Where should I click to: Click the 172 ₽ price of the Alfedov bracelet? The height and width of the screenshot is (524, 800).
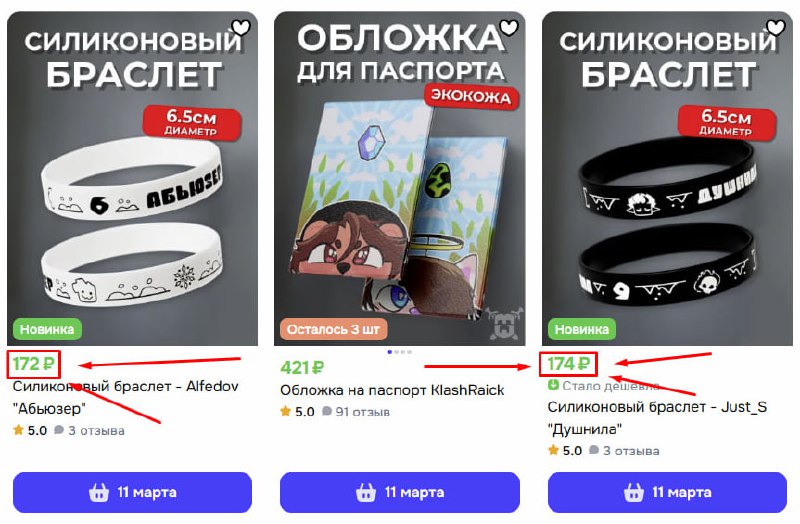coord(33,364)
